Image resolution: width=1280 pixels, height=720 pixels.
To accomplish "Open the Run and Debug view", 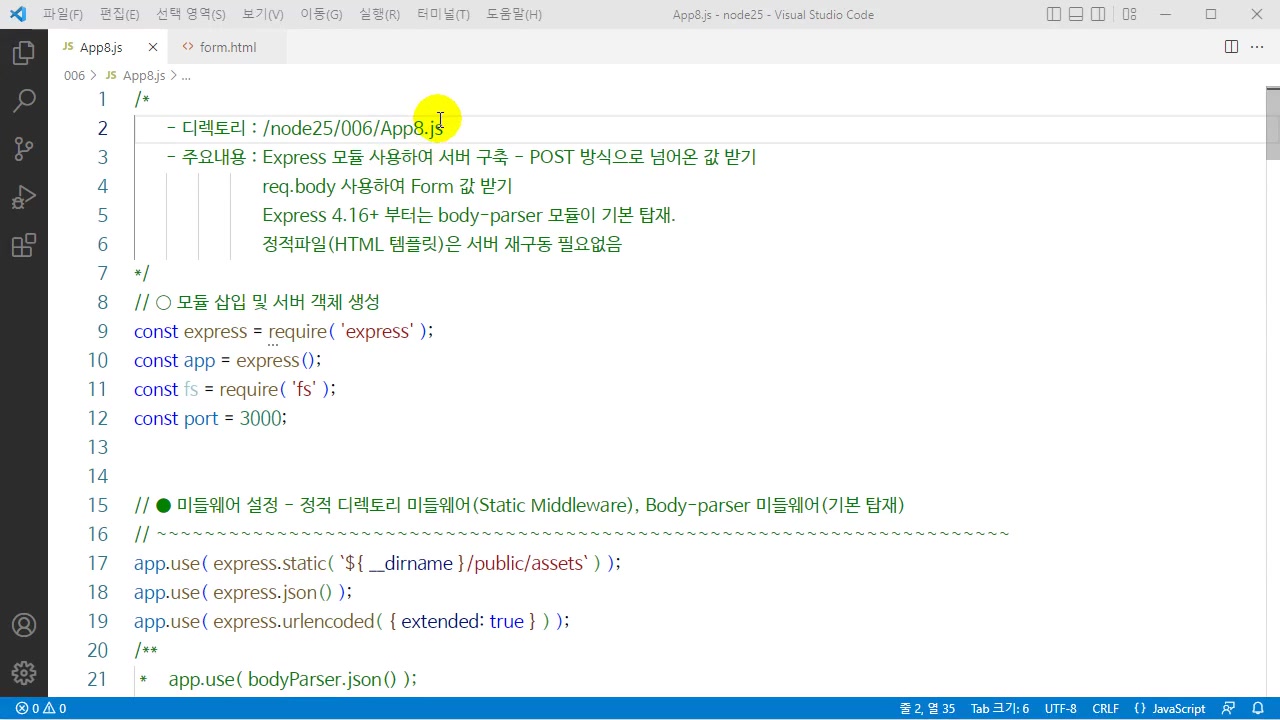I will [24, 197].
